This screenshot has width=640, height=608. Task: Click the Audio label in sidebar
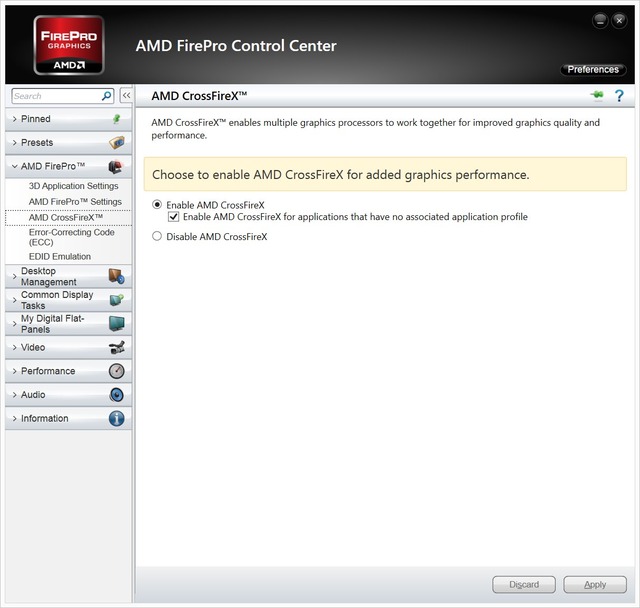tap(33, 395)
